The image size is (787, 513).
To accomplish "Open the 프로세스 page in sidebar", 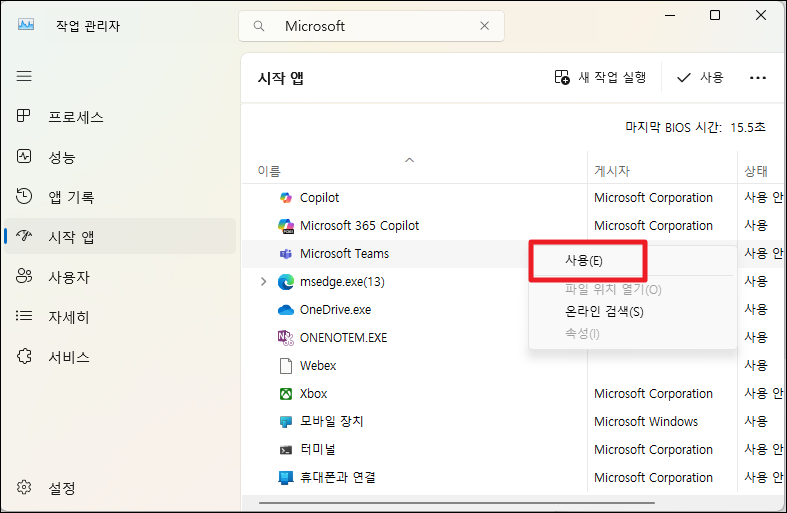I will click(x=120, y=116).
